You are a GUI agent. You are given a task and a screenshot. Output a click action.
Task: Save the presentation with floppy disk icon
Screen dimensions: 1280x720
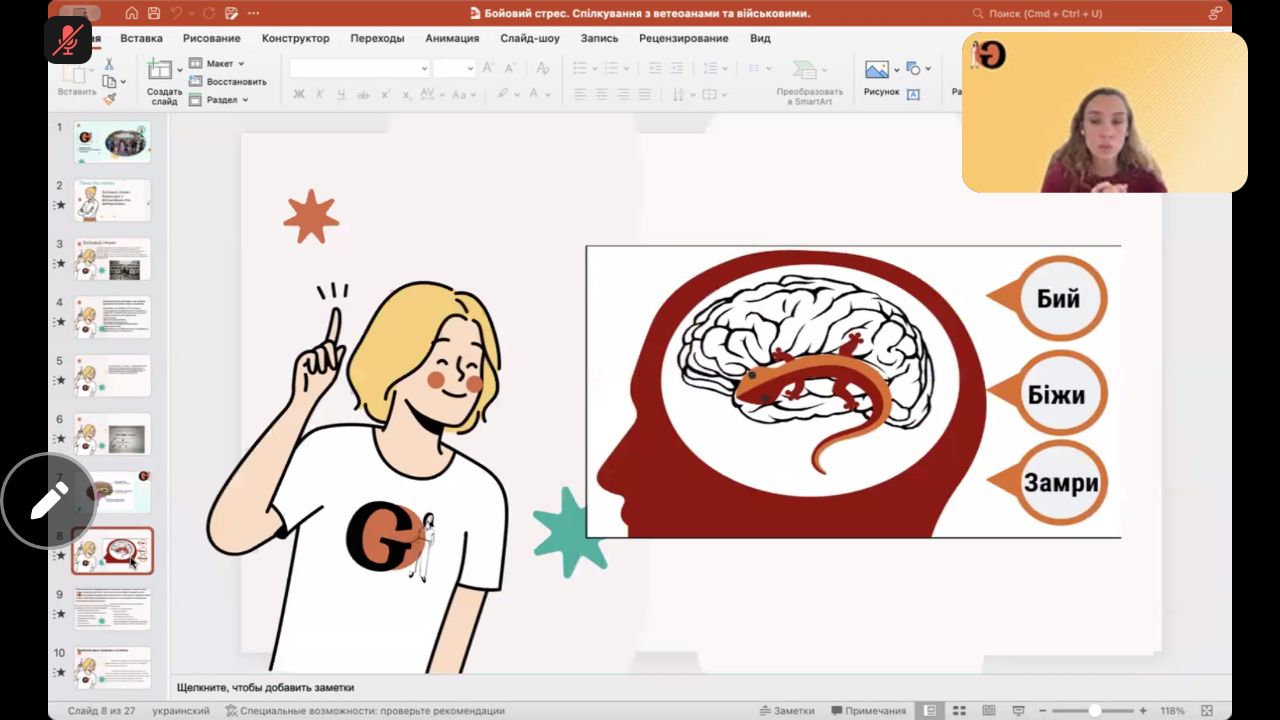pos(154,13)
